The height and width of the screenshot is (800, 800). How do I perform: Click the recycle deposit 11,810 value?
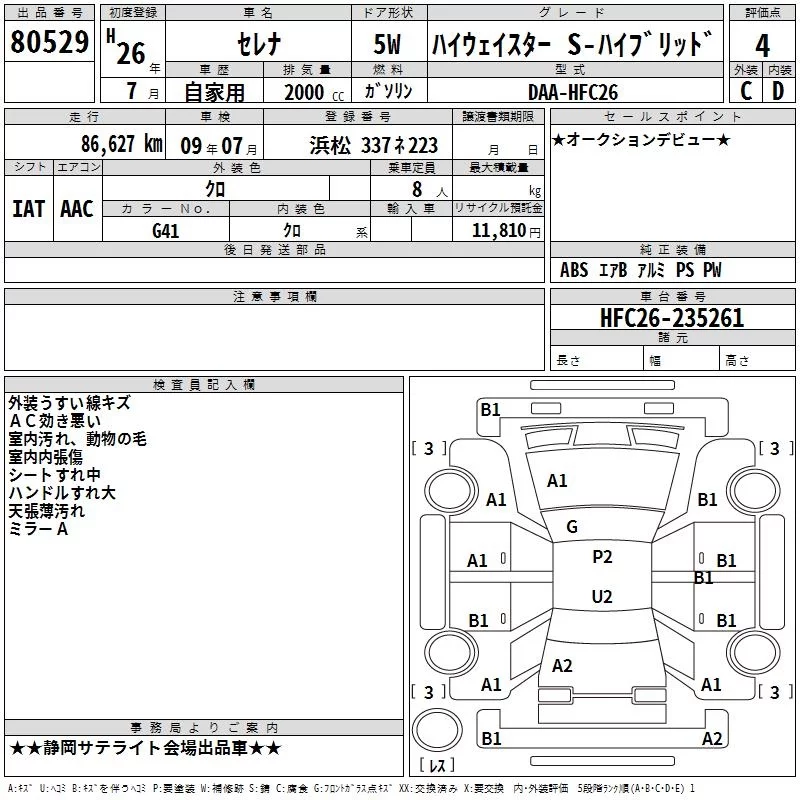[x=498, y=230]
